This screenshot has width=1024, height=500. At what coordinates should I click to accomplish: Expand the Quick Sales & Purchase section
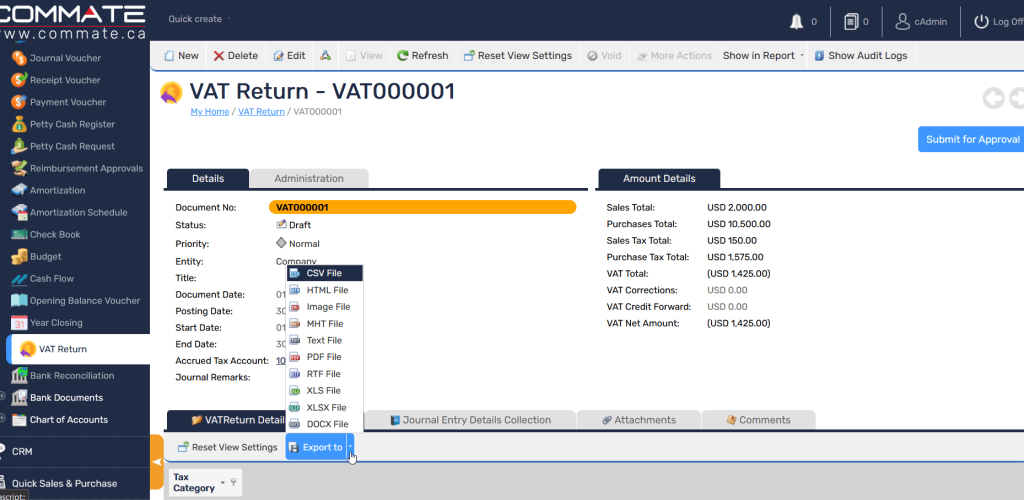(x=64, y=484)
